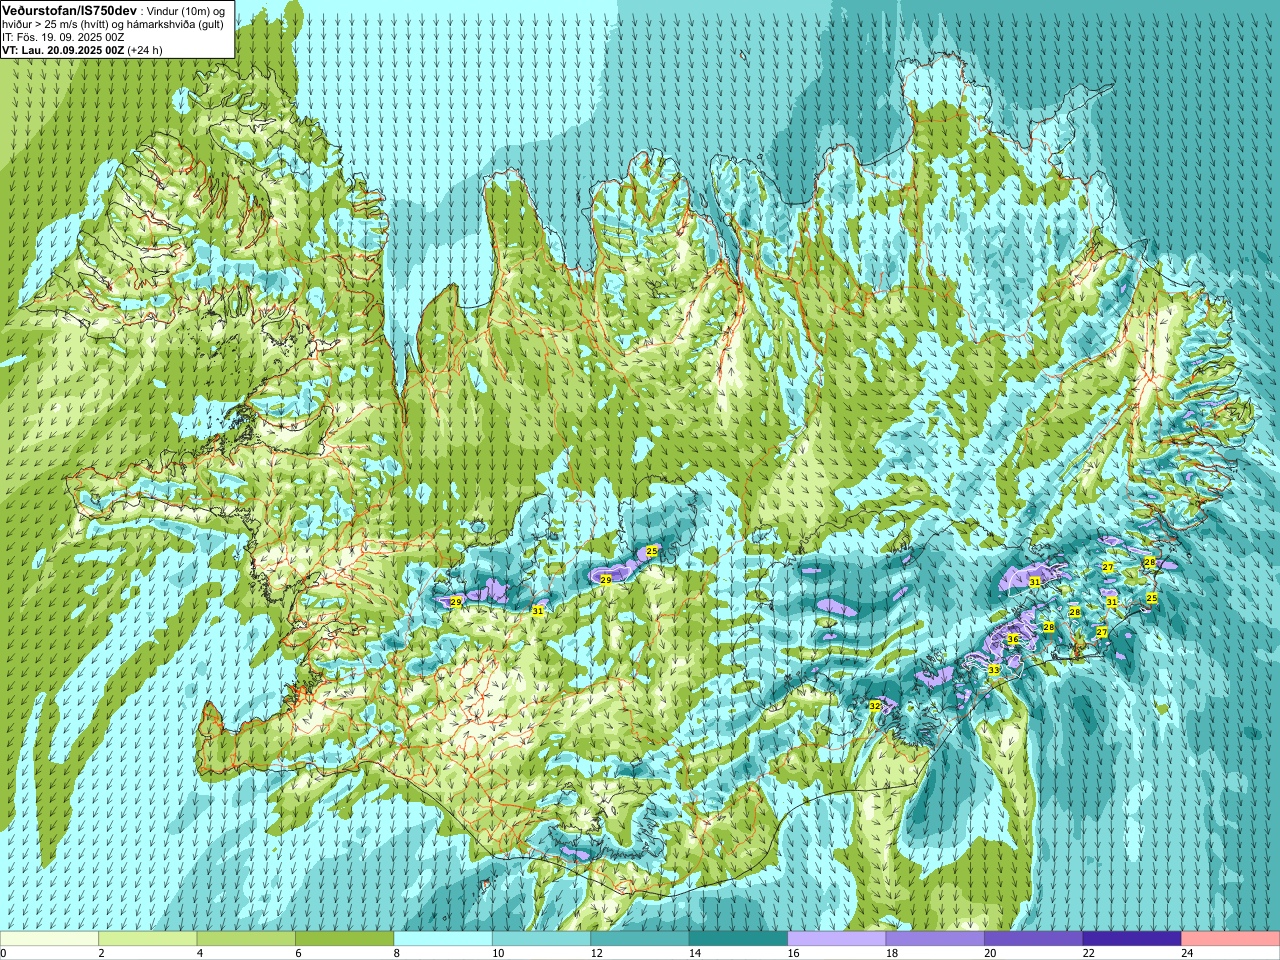Click the legend scale number 22
The height and width of the screenshot is (960, 1280).
tap(1089, 953)
